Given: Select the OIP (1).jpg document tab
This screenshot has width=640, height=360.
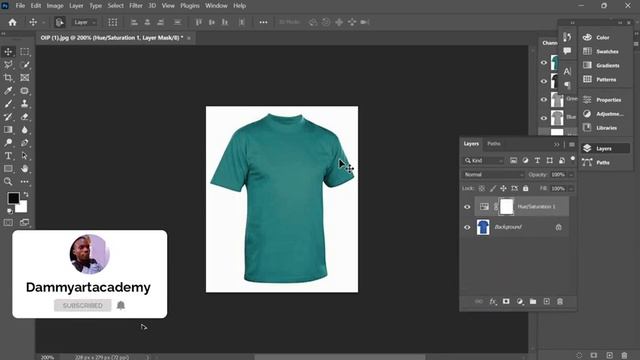Looking at the screenshot, I should [111, 38].
